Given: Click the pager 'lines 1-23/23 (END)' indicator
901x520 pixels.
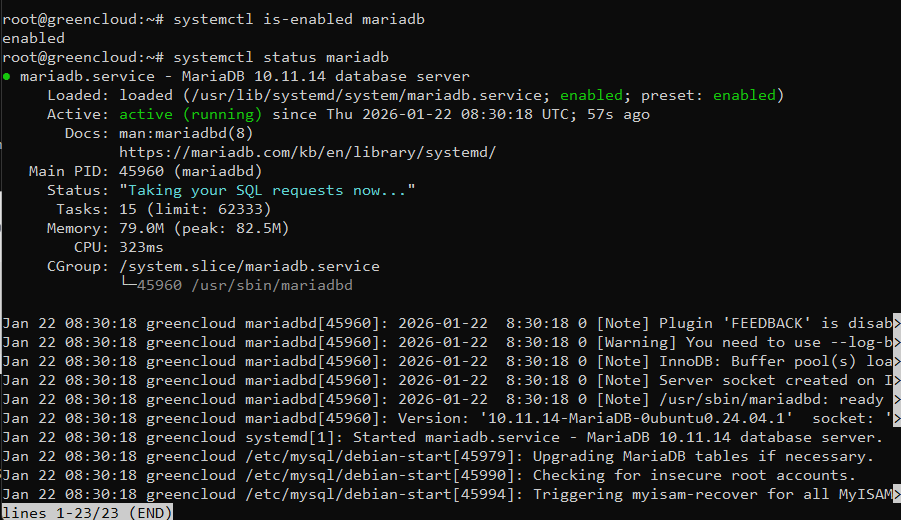Looking at the screenshot, I should [87, 513].
